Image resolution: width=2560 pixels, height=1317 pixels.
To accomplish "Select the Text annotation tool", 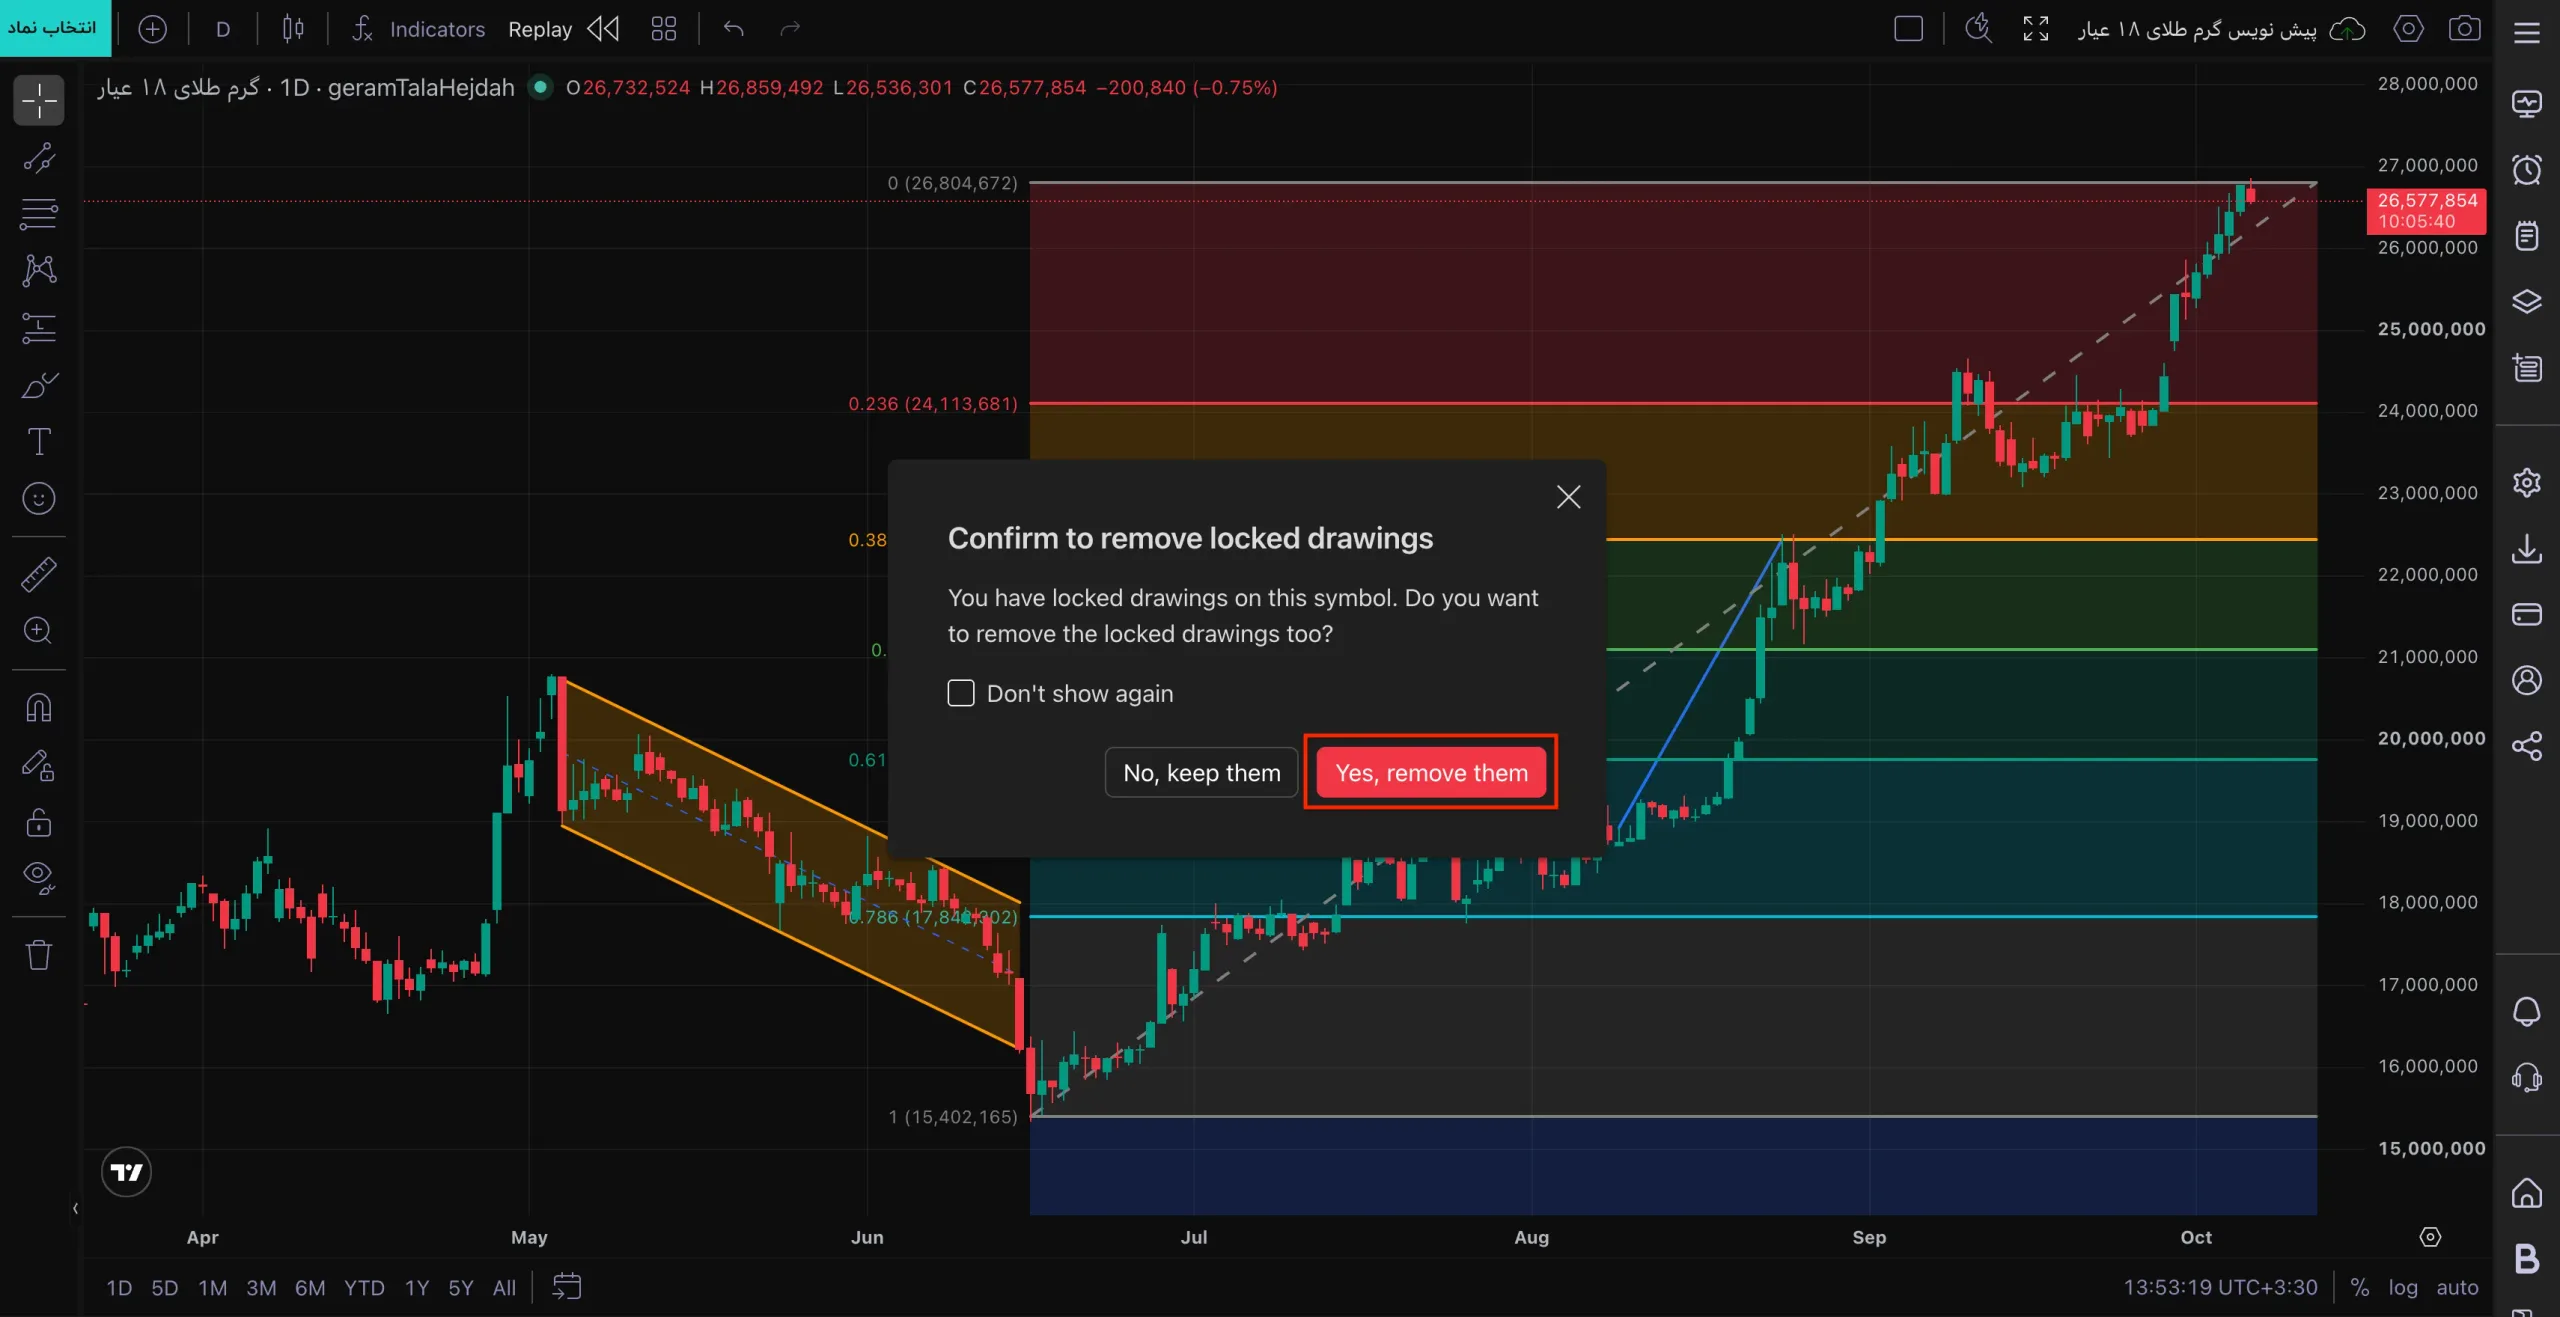I will click(39, 441).
